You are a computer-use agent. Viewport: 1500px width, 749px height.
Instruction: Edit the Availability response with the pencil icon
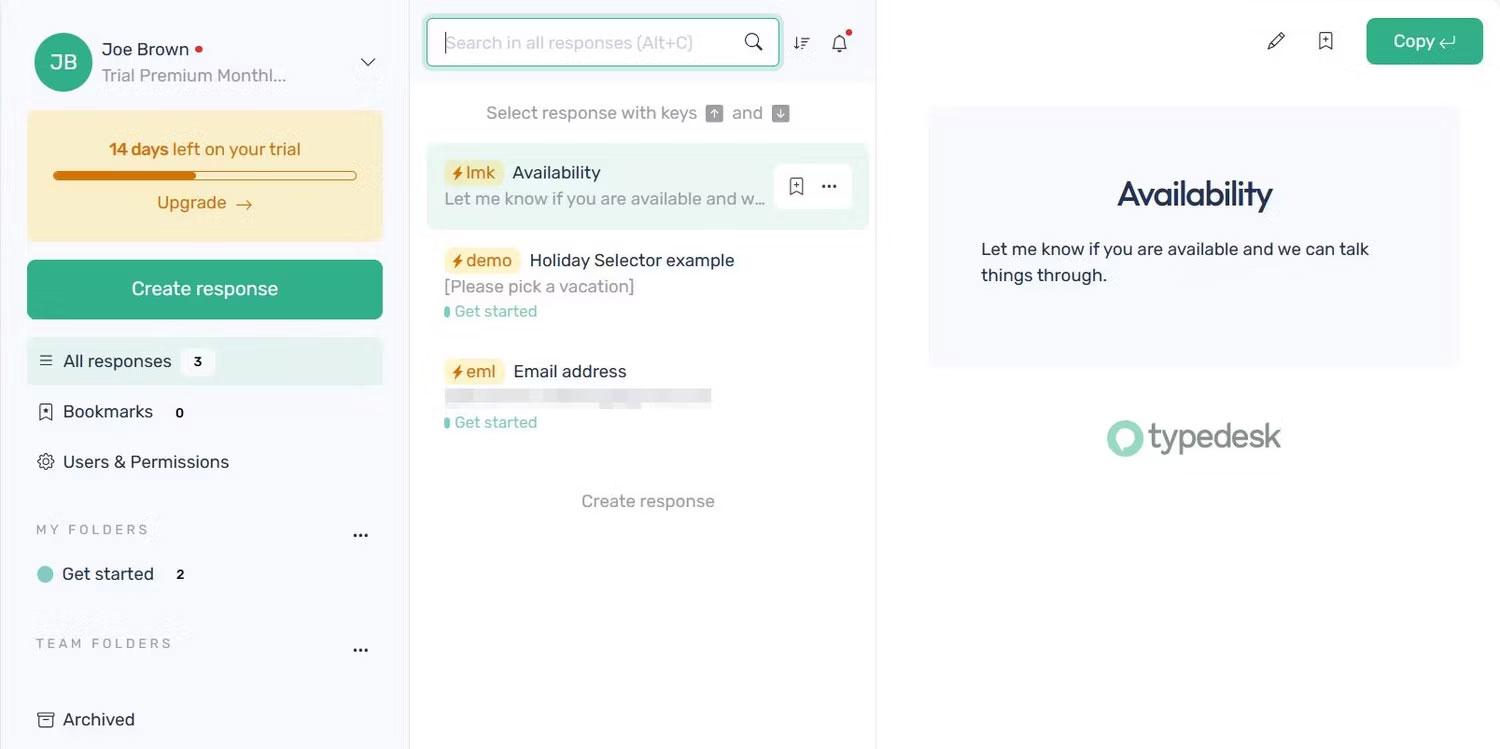(x=1276, y=41)
